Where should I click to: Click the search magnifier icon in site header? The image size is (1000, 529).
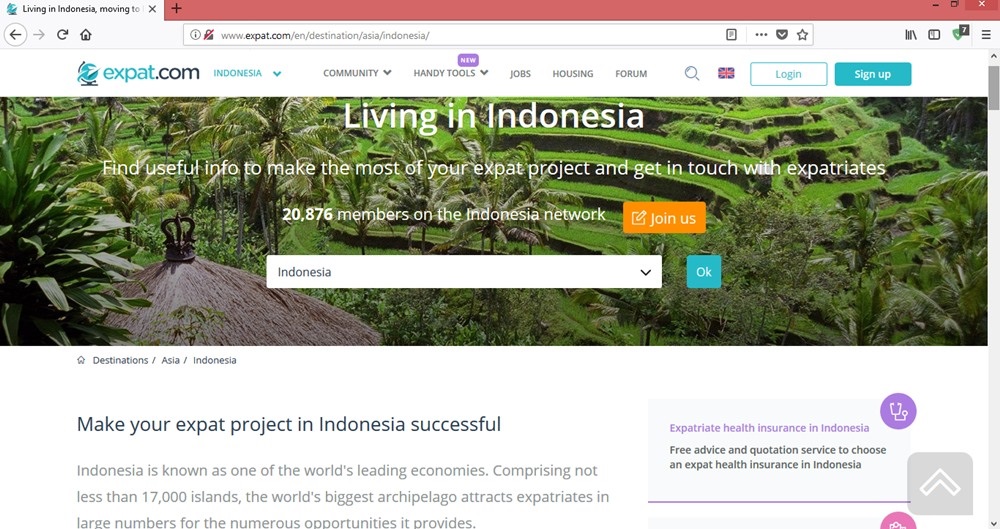692,73
